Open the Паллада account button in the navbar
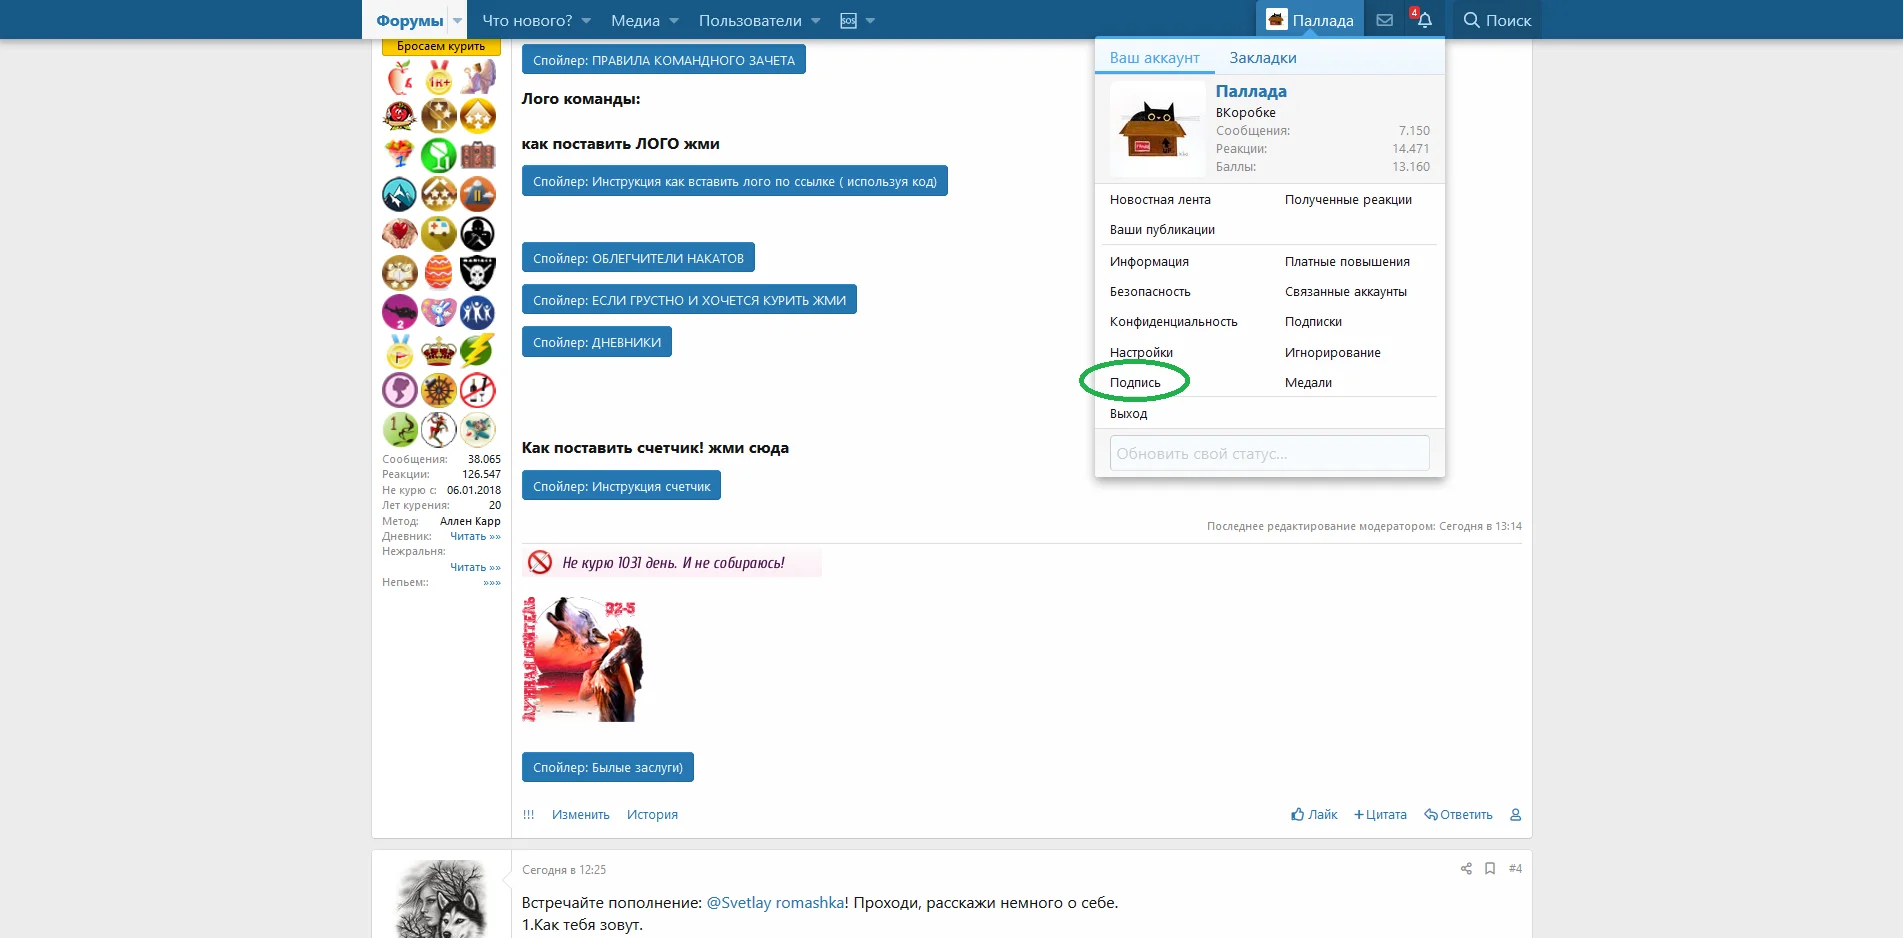 (1310, 20)
